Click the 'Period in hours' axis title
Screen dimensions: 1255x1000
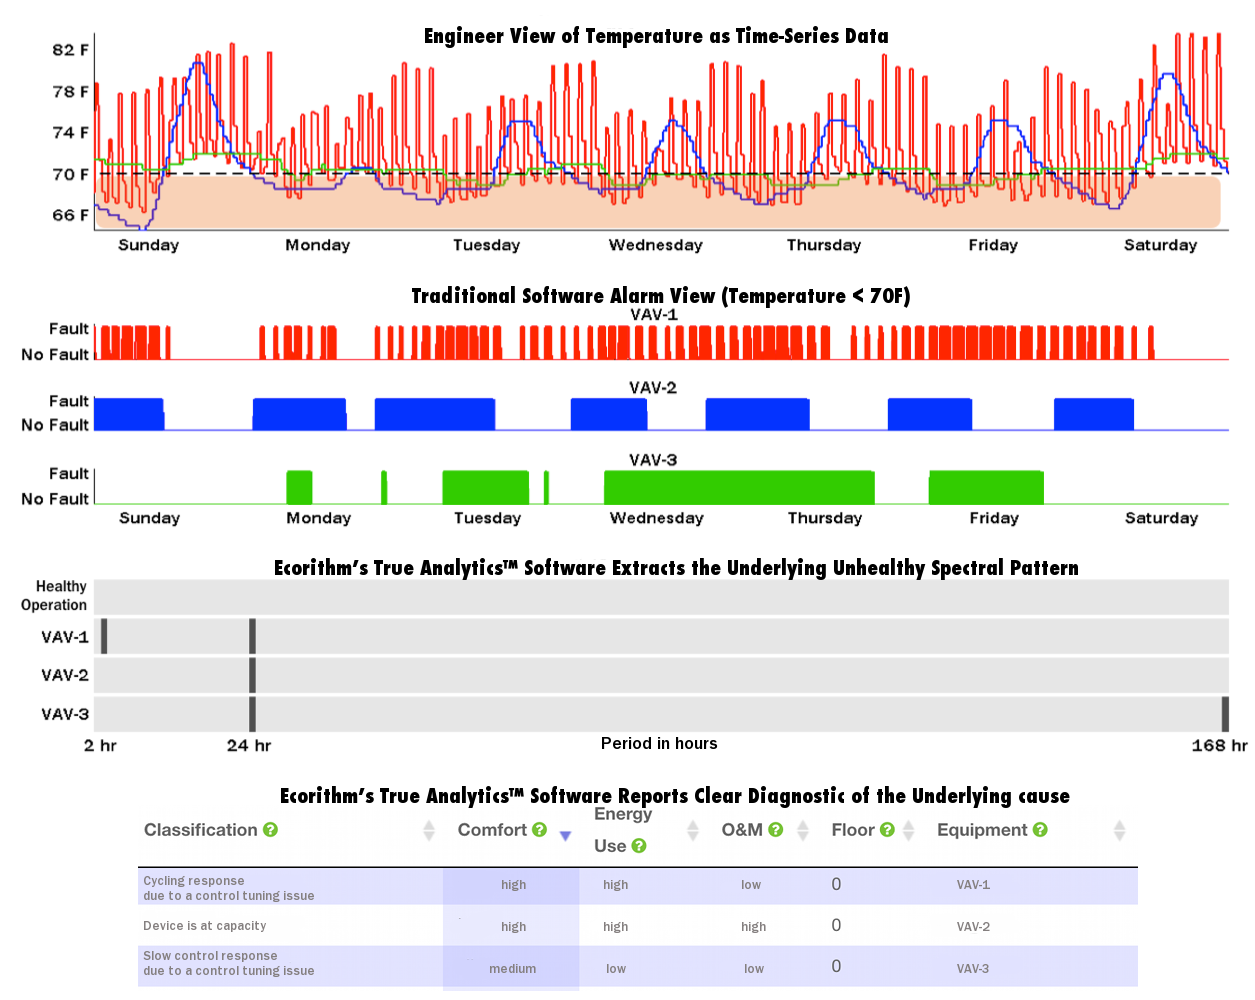(x=659, y=743)
